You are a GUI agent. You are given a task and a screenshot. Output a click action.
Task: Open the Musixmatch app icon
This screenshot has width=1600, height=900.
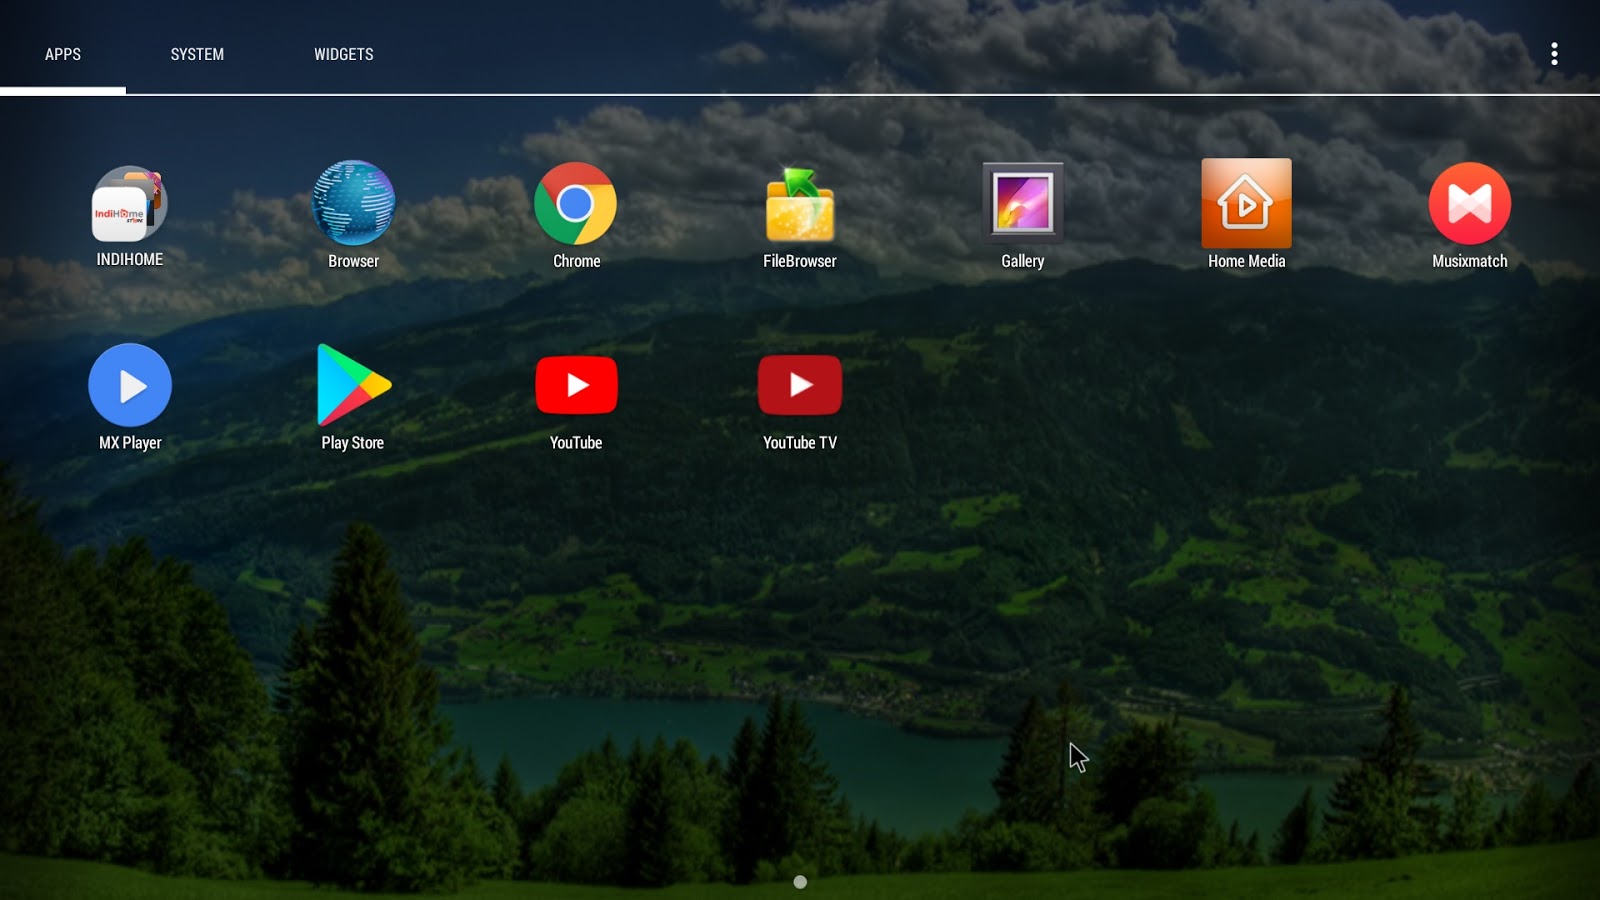pos(1469,203)
